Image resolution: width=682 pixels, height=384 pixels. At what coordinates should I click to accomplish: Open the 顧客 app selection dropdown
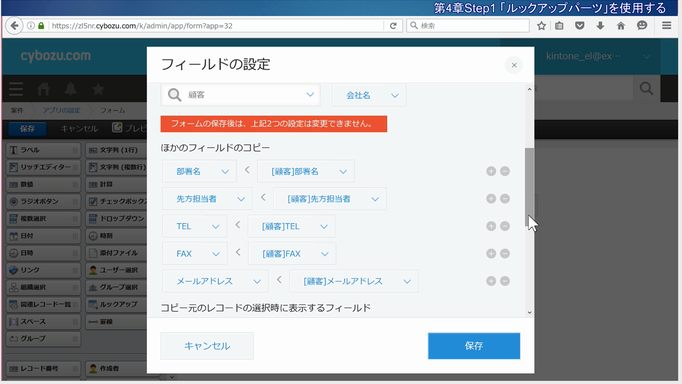[x=241, y=95]
